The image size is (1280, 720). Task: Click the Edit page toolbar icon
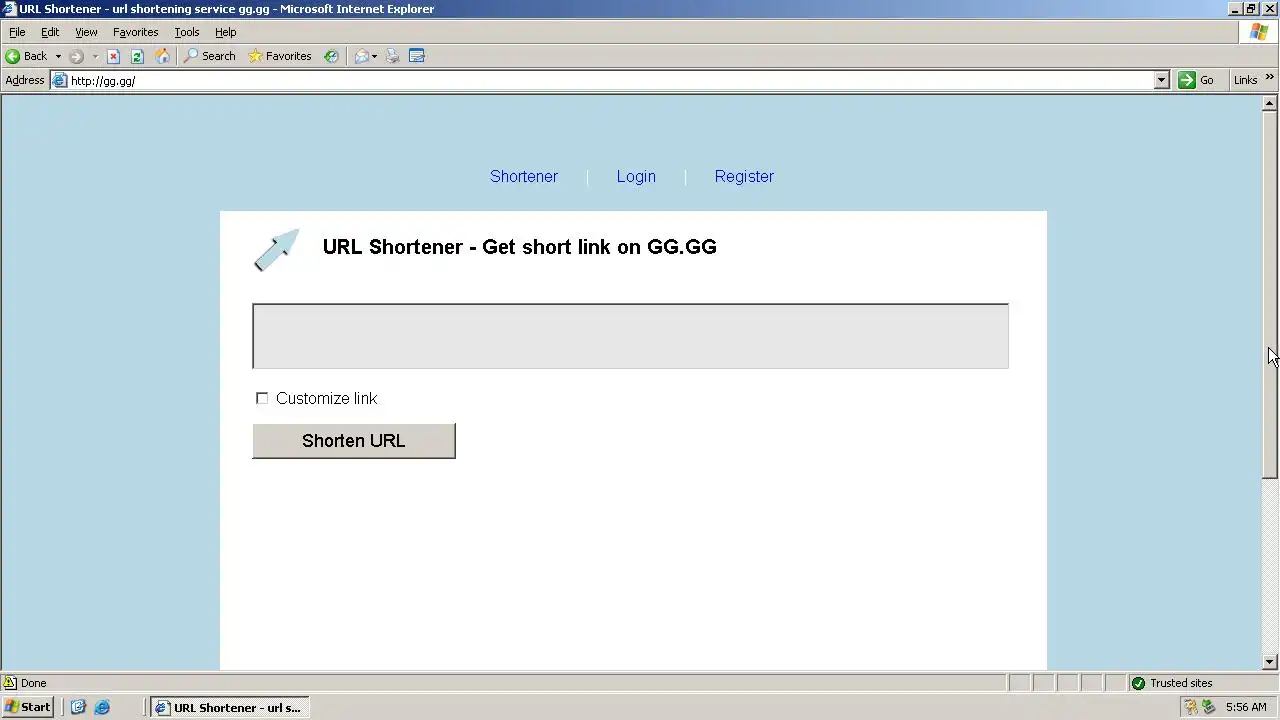point(417,56)
